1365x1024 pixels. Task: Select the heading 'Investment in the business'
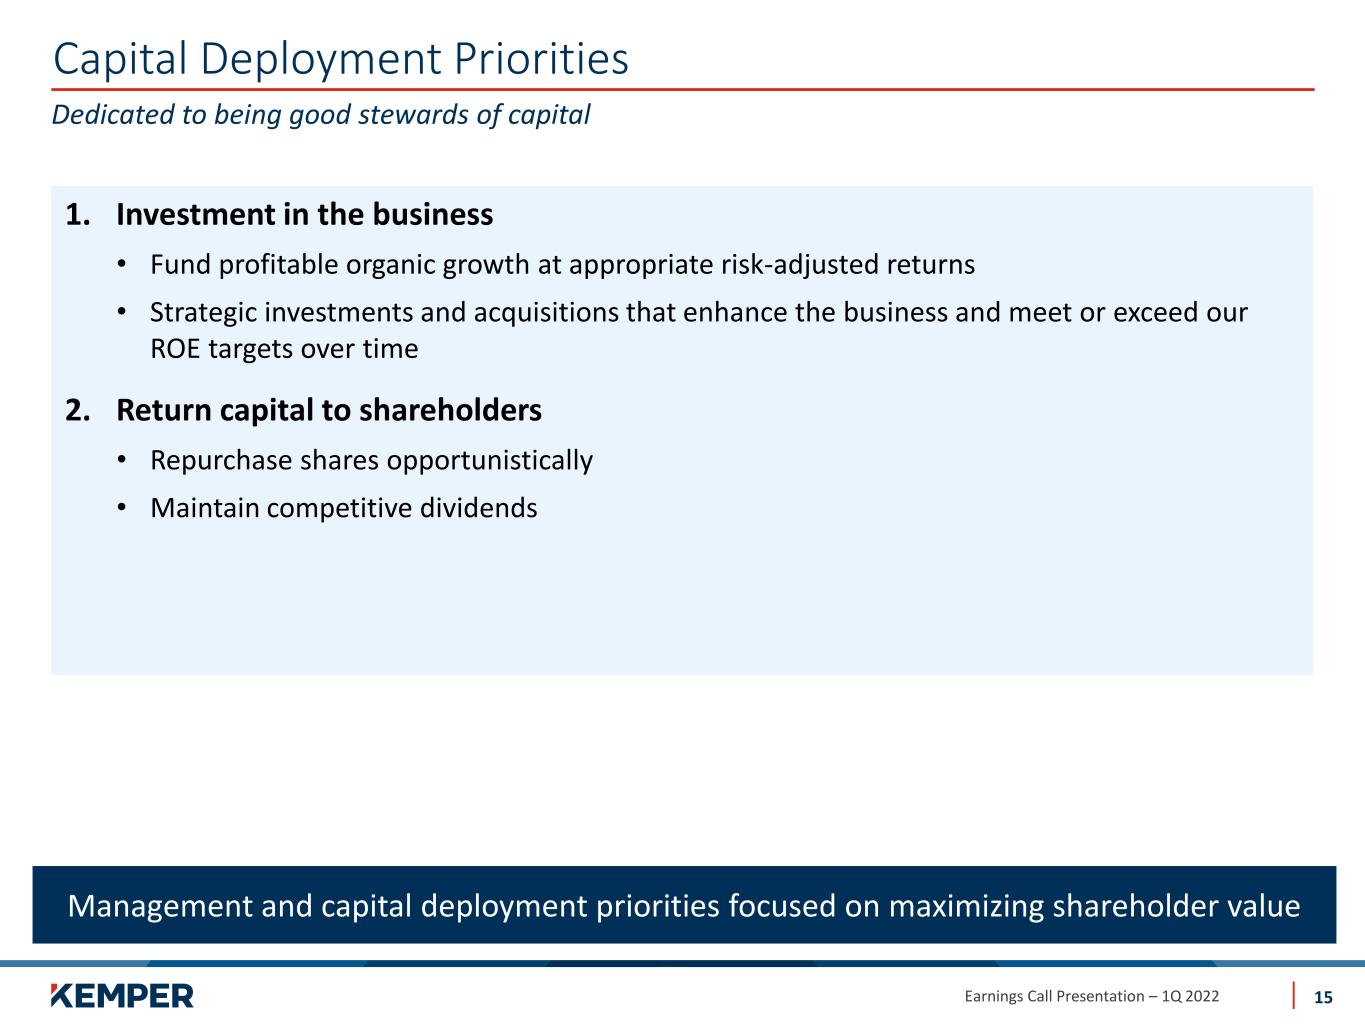tap(304, 215)
